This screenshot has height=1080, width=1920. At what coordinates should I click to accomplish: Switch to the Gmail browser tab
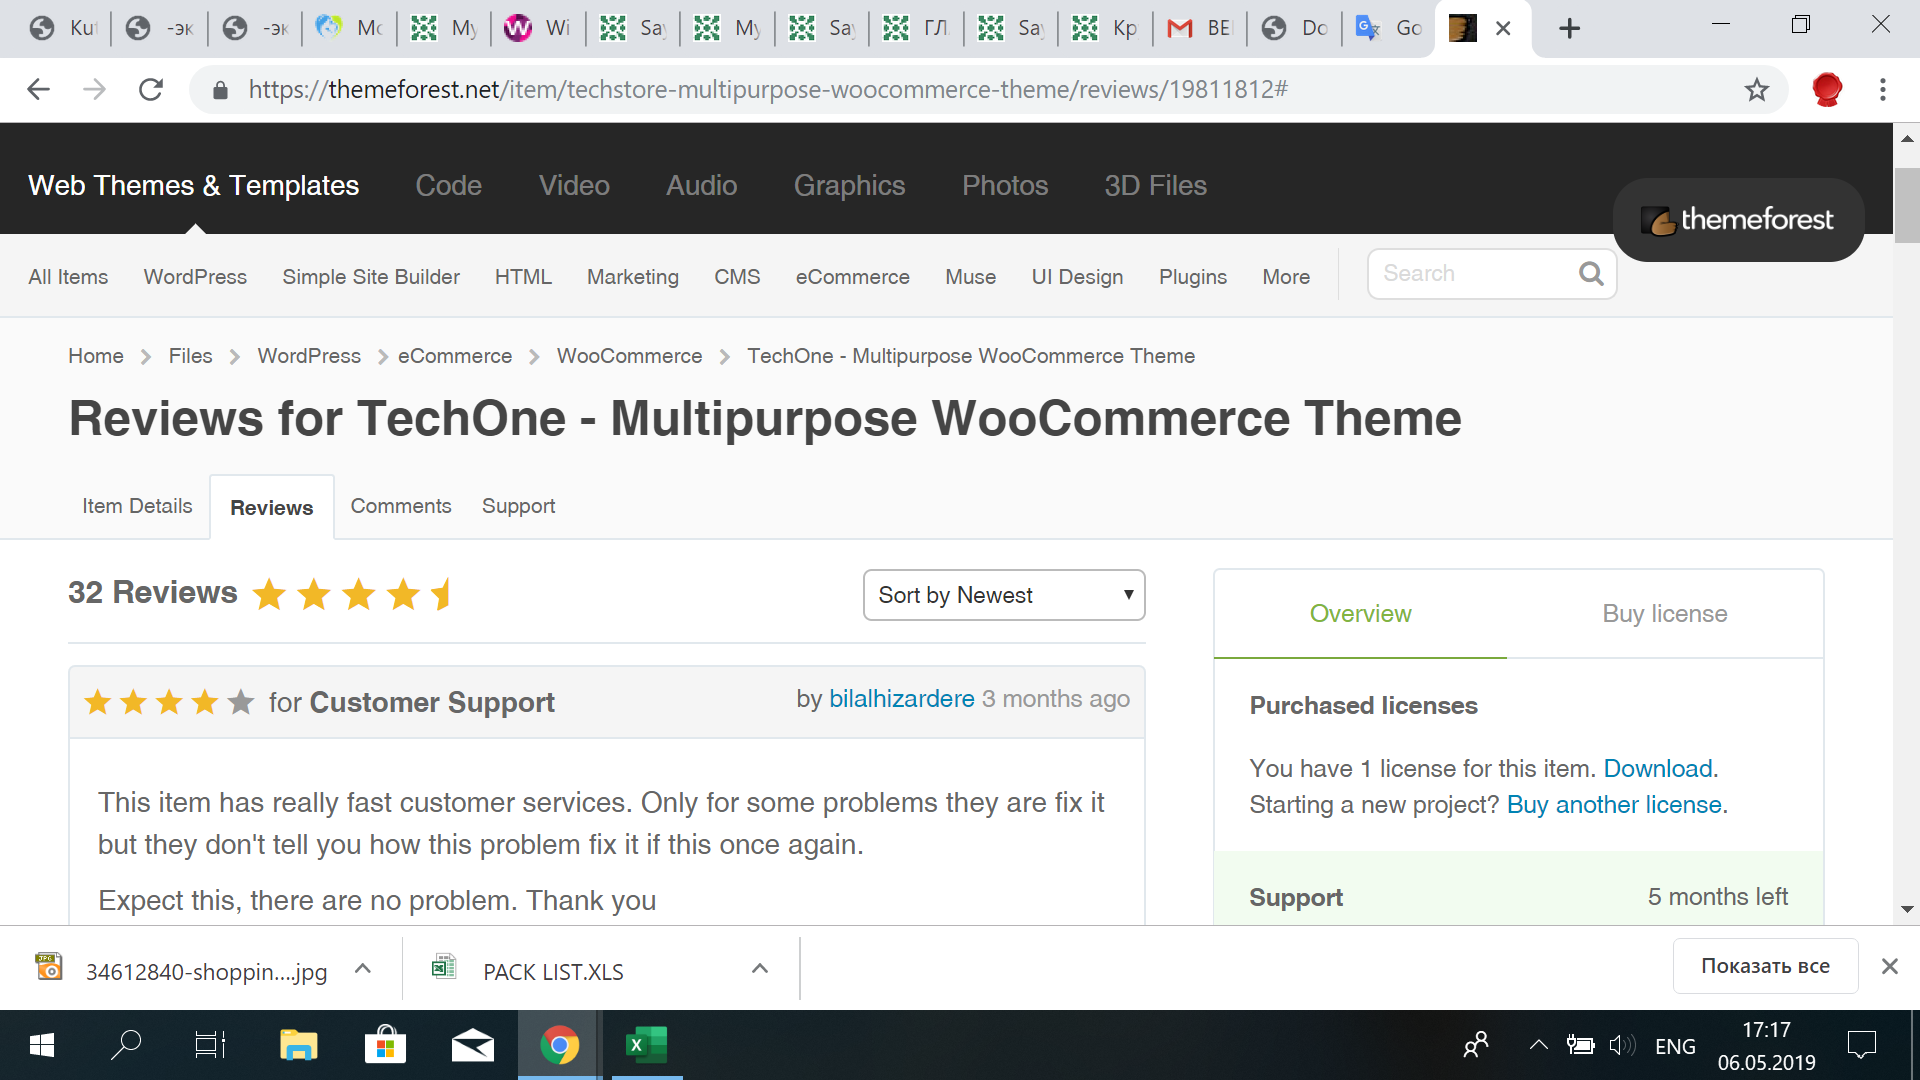click(1200, 28)
